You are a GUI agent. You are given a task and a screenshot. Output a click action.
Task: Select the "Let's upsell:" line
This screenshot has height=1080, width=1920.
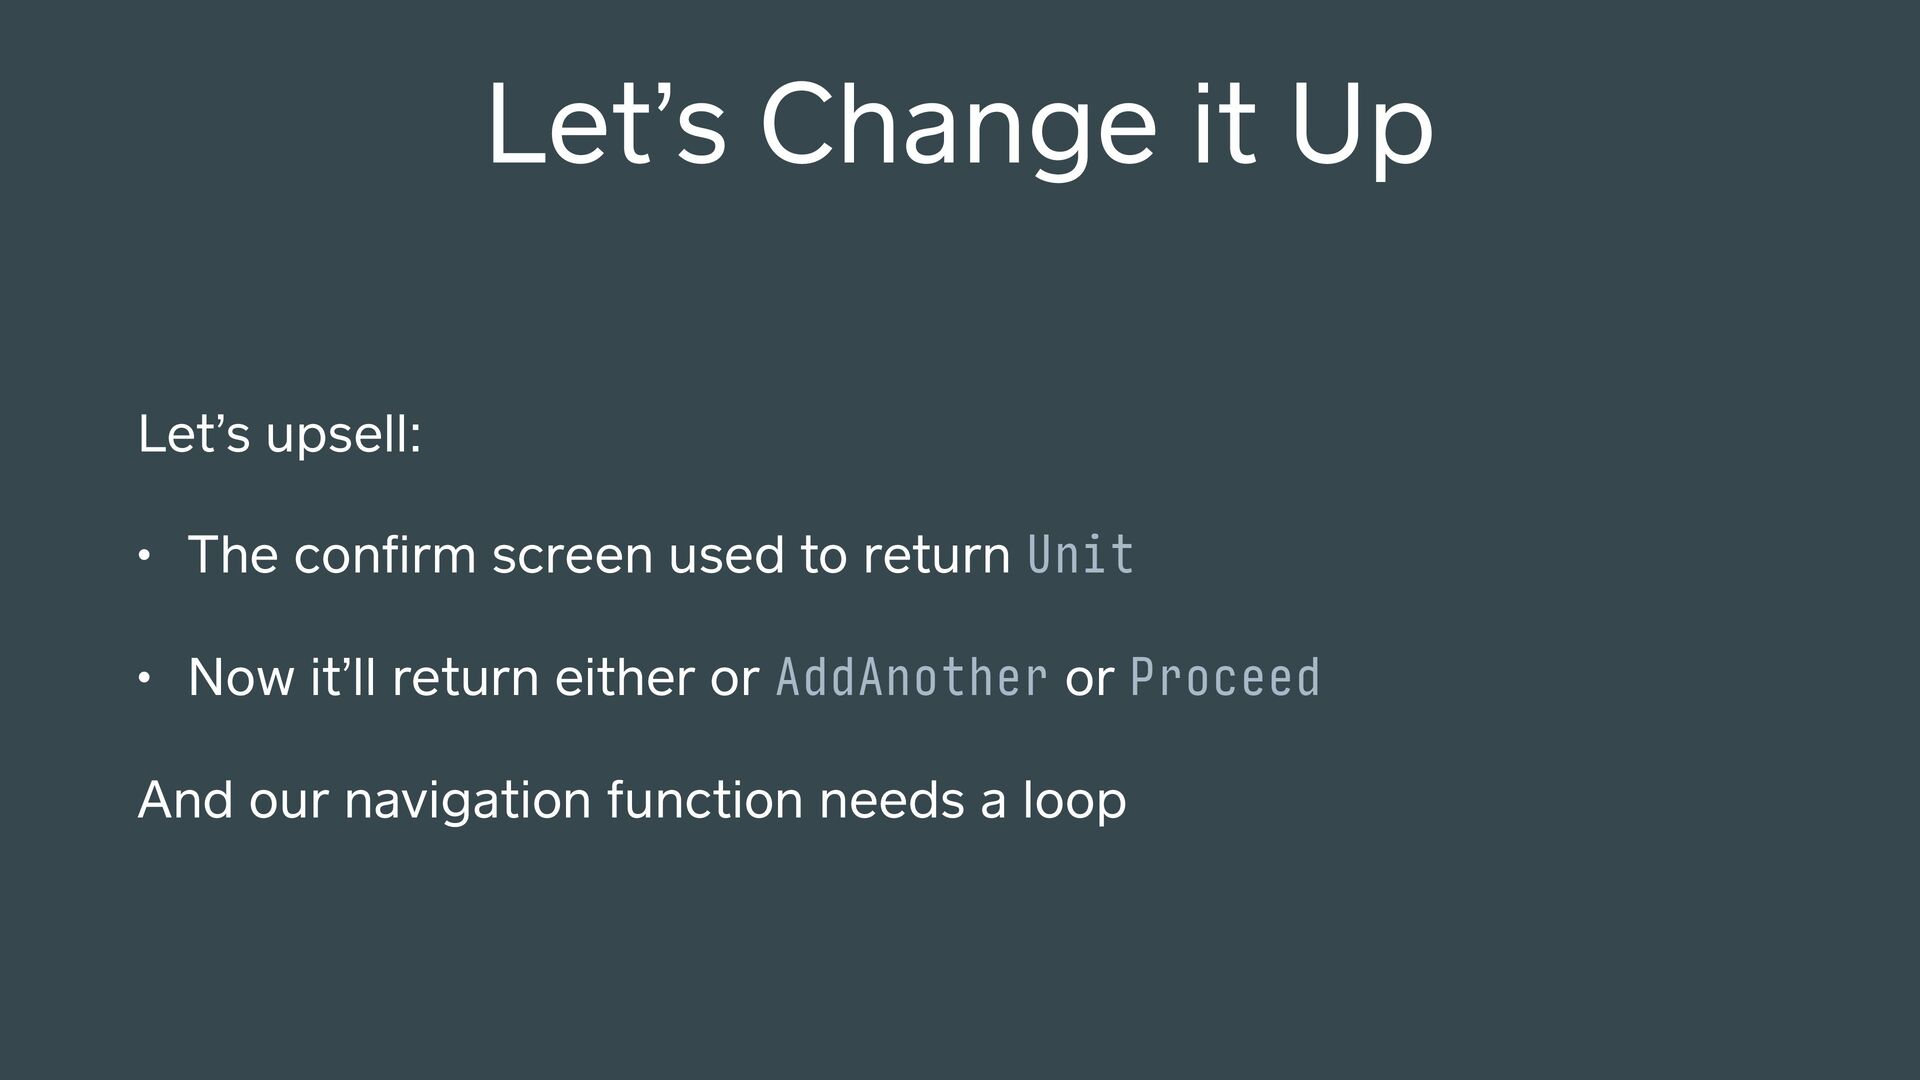point(280,436)
